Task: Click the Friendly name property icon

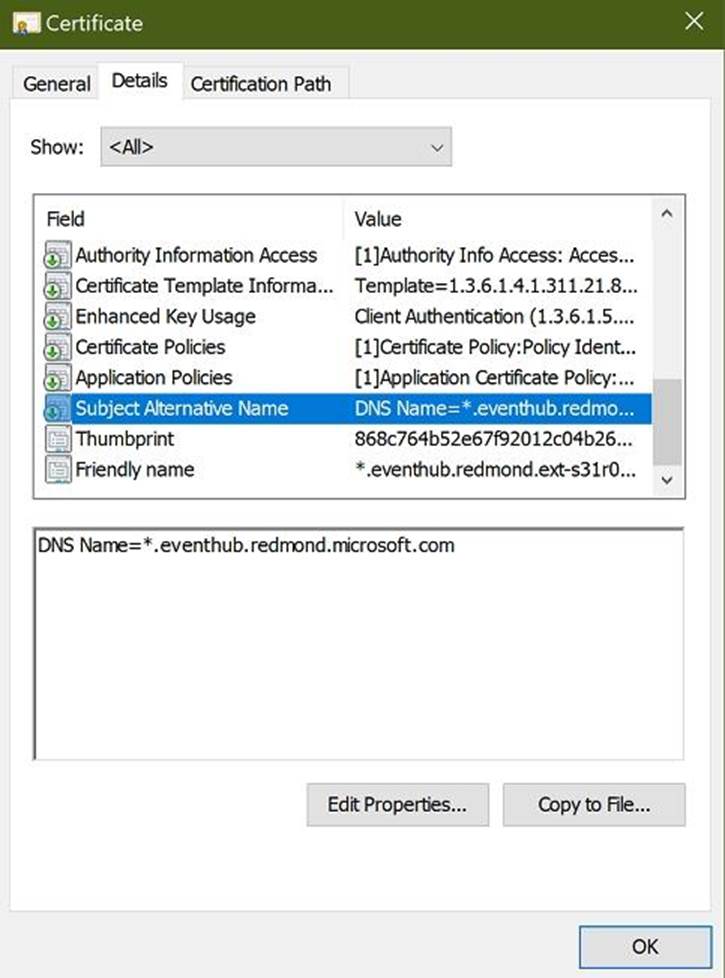Action: [x=58, y=470]
